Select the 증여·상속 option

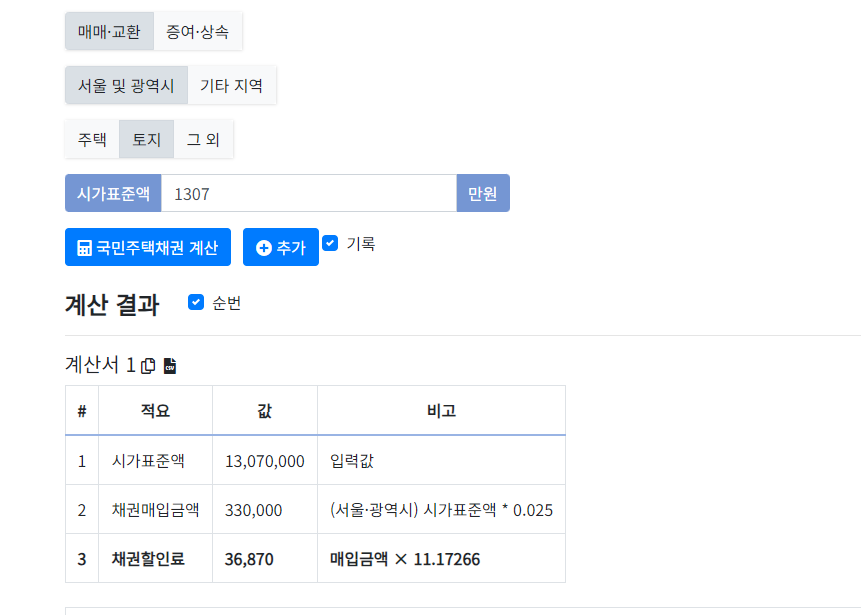[x=198, y=31]
